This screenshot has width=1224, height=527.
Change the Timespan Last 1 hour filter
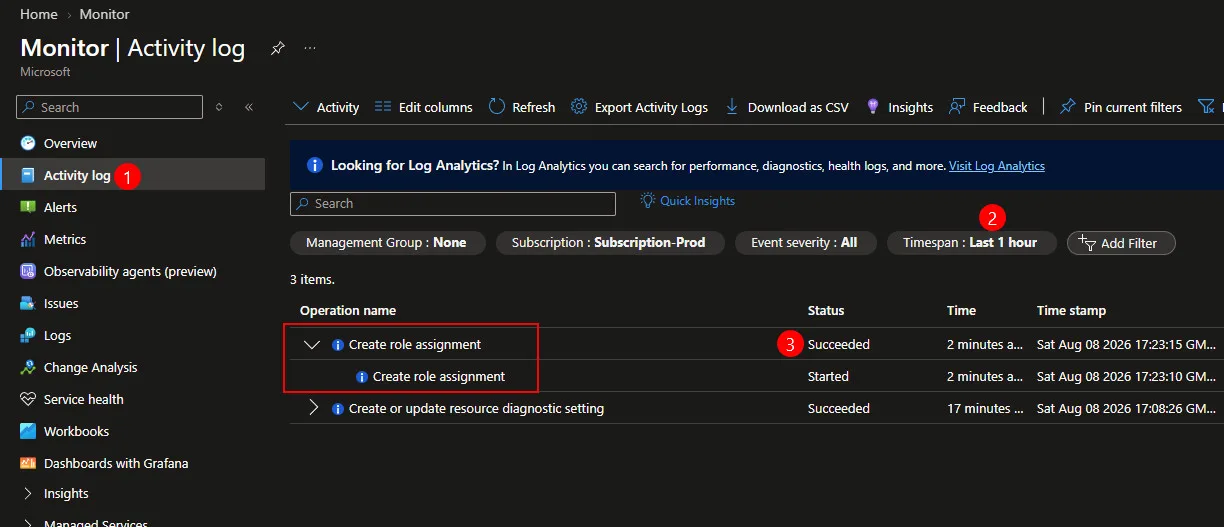click(x=970, y=243)
